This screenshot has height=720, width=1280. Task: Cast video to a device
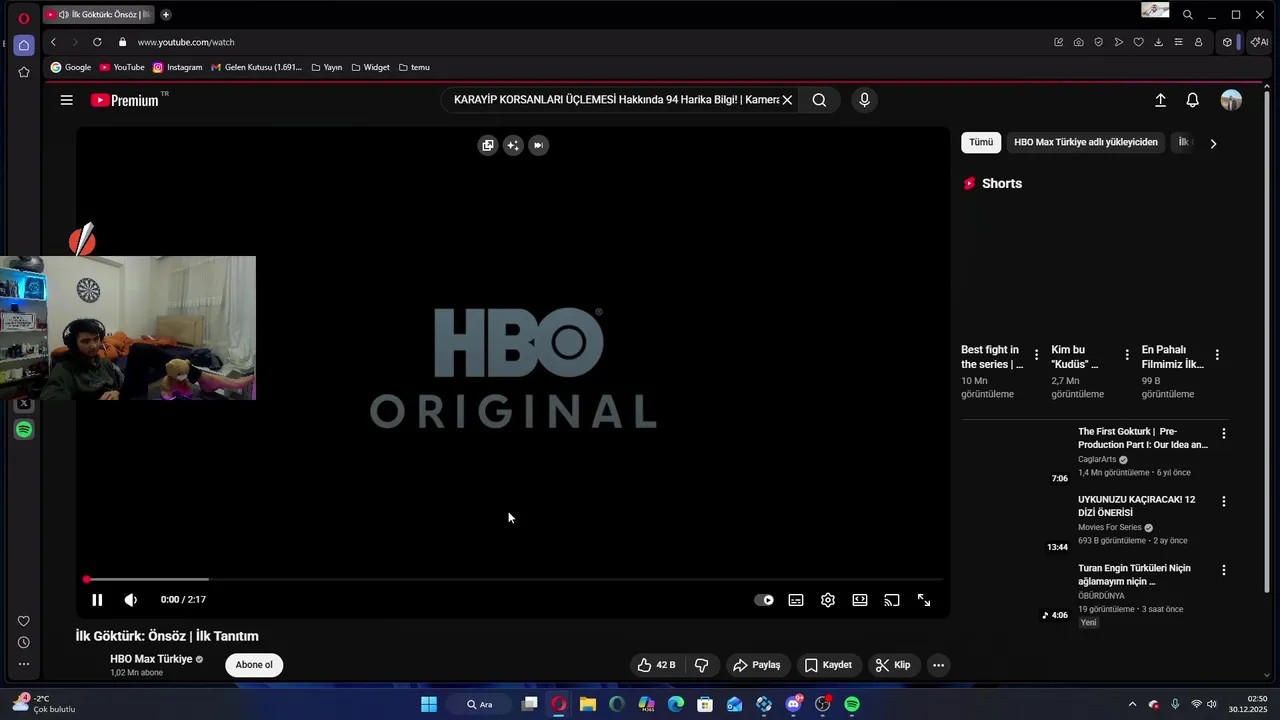892,600
